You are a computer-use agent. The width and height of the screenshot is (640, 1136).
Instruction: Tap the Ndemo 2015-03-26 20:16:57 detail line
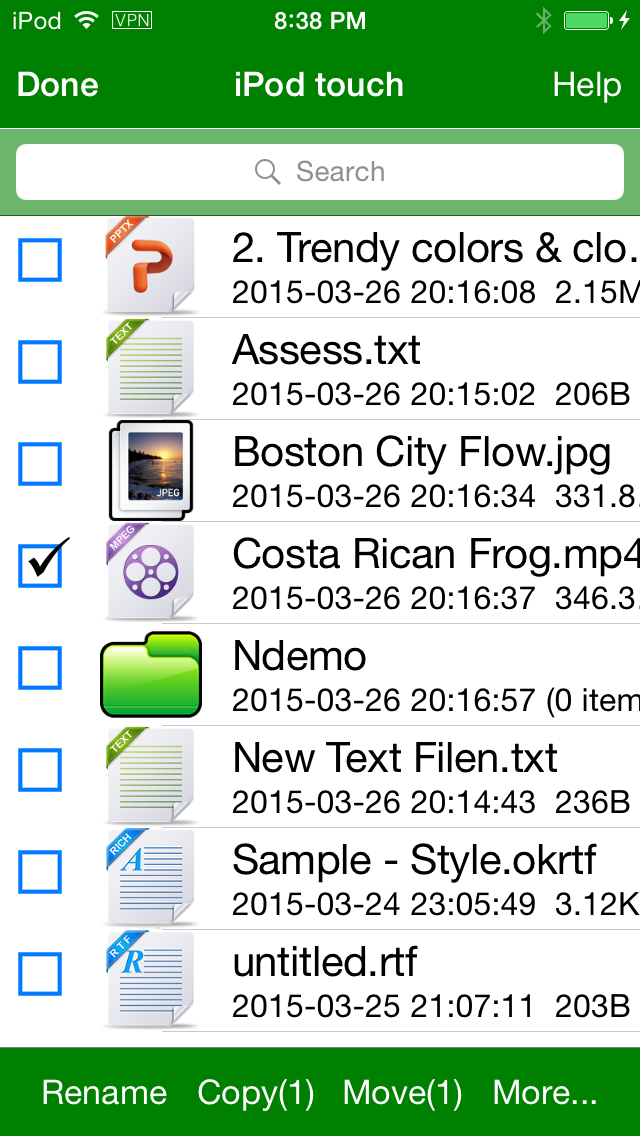pos(436,701)
